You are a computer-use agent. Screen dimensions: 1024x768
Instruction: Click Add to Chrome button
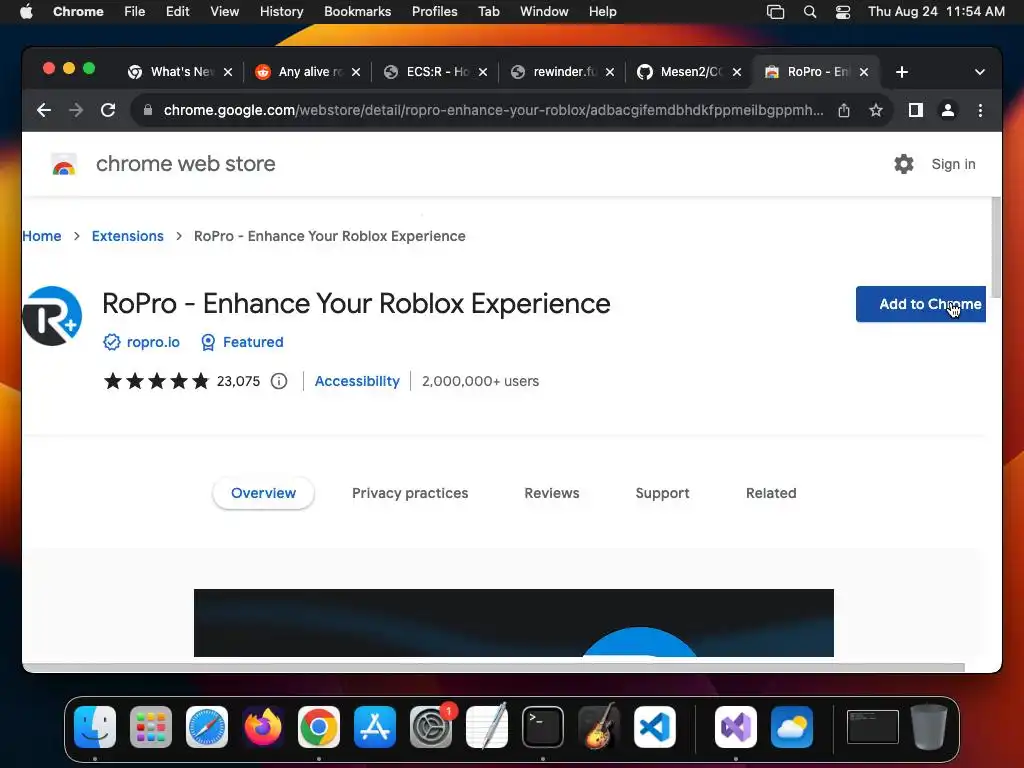pyautogui.click(x=921, y=304)
